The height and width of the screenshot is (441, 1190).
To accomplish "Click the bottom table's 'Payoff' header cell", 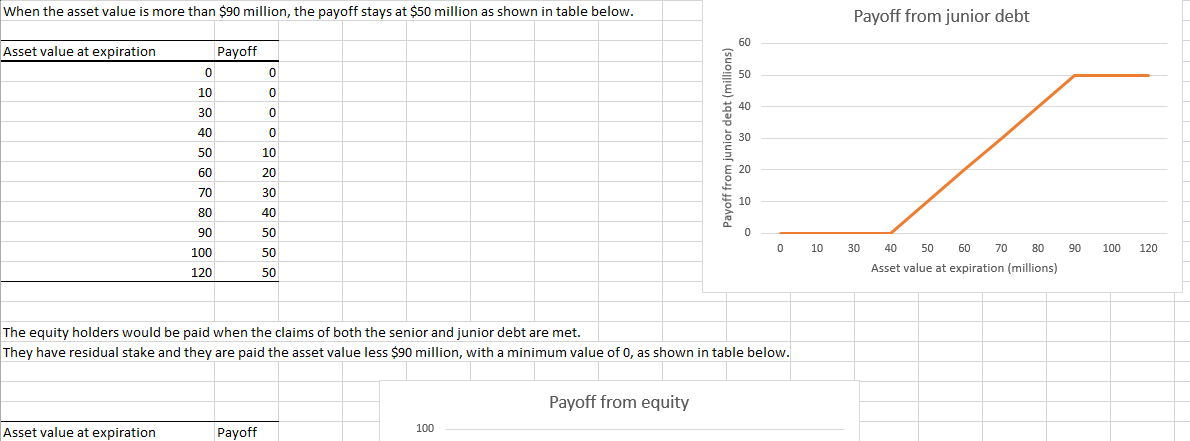I will (x=236, y=432).
